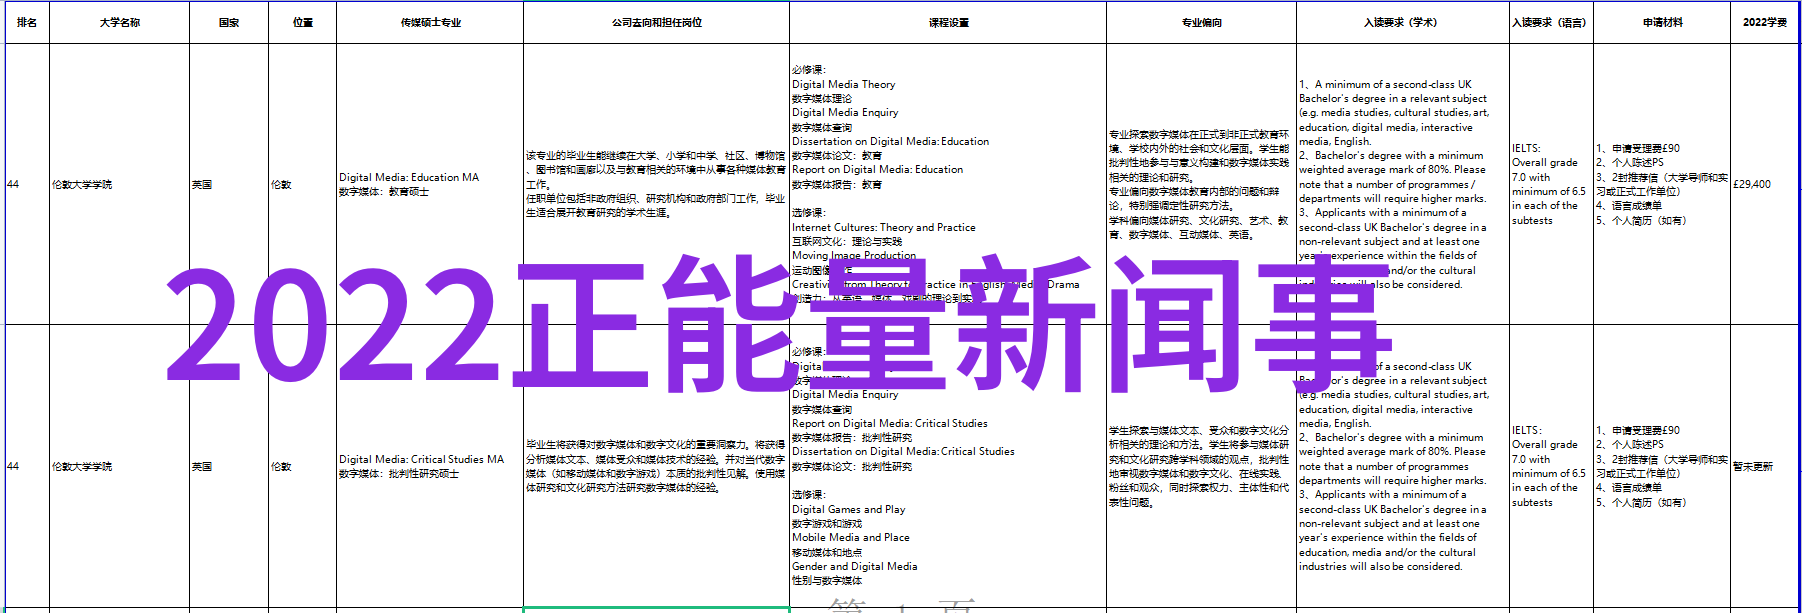The image size is (1802, 613).
Task: Select 伦敦大学学院 in the Education MA row
Action: pyautogui.click(x=119, y=184)
